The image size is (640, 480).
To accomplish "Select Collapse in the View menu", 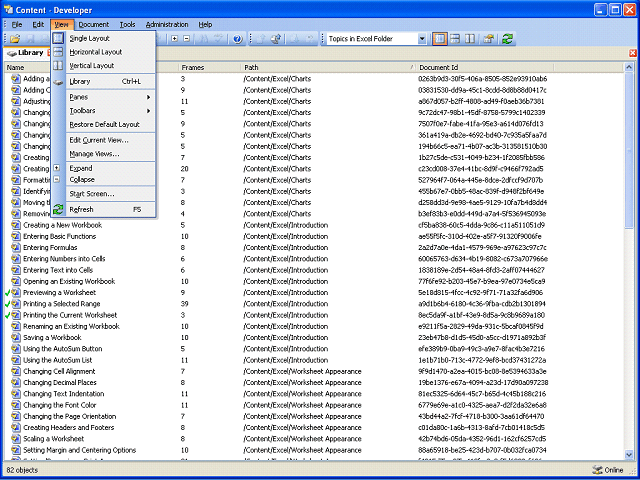I will pos(103,180).
